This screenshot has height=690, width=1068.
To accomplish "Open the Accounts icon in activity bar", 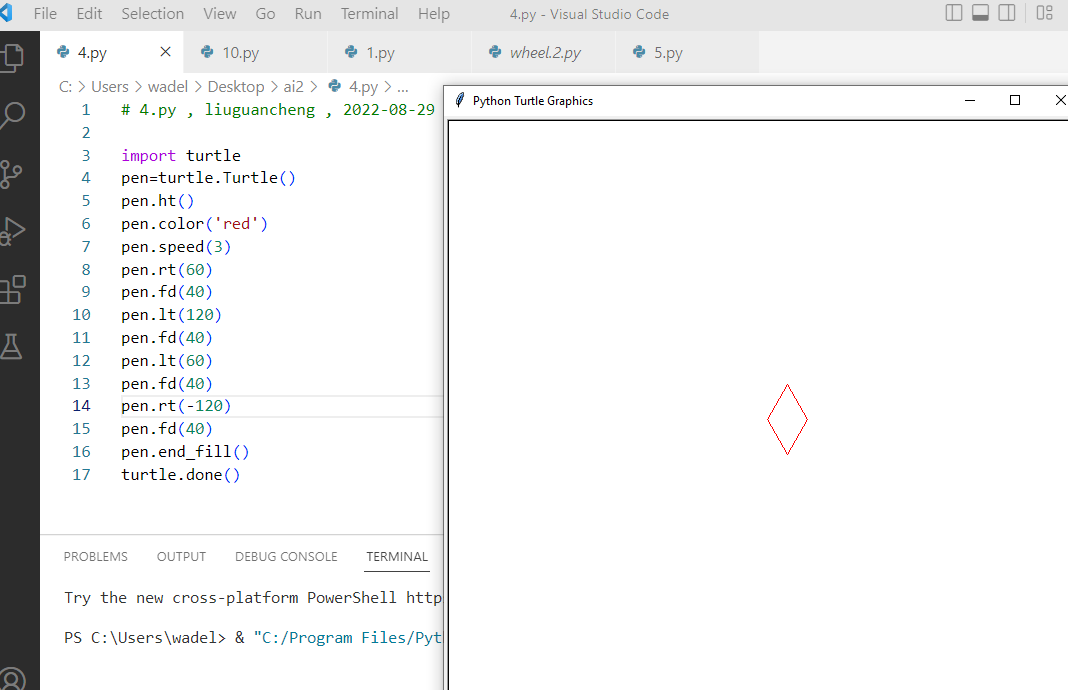I will (14, 676).
